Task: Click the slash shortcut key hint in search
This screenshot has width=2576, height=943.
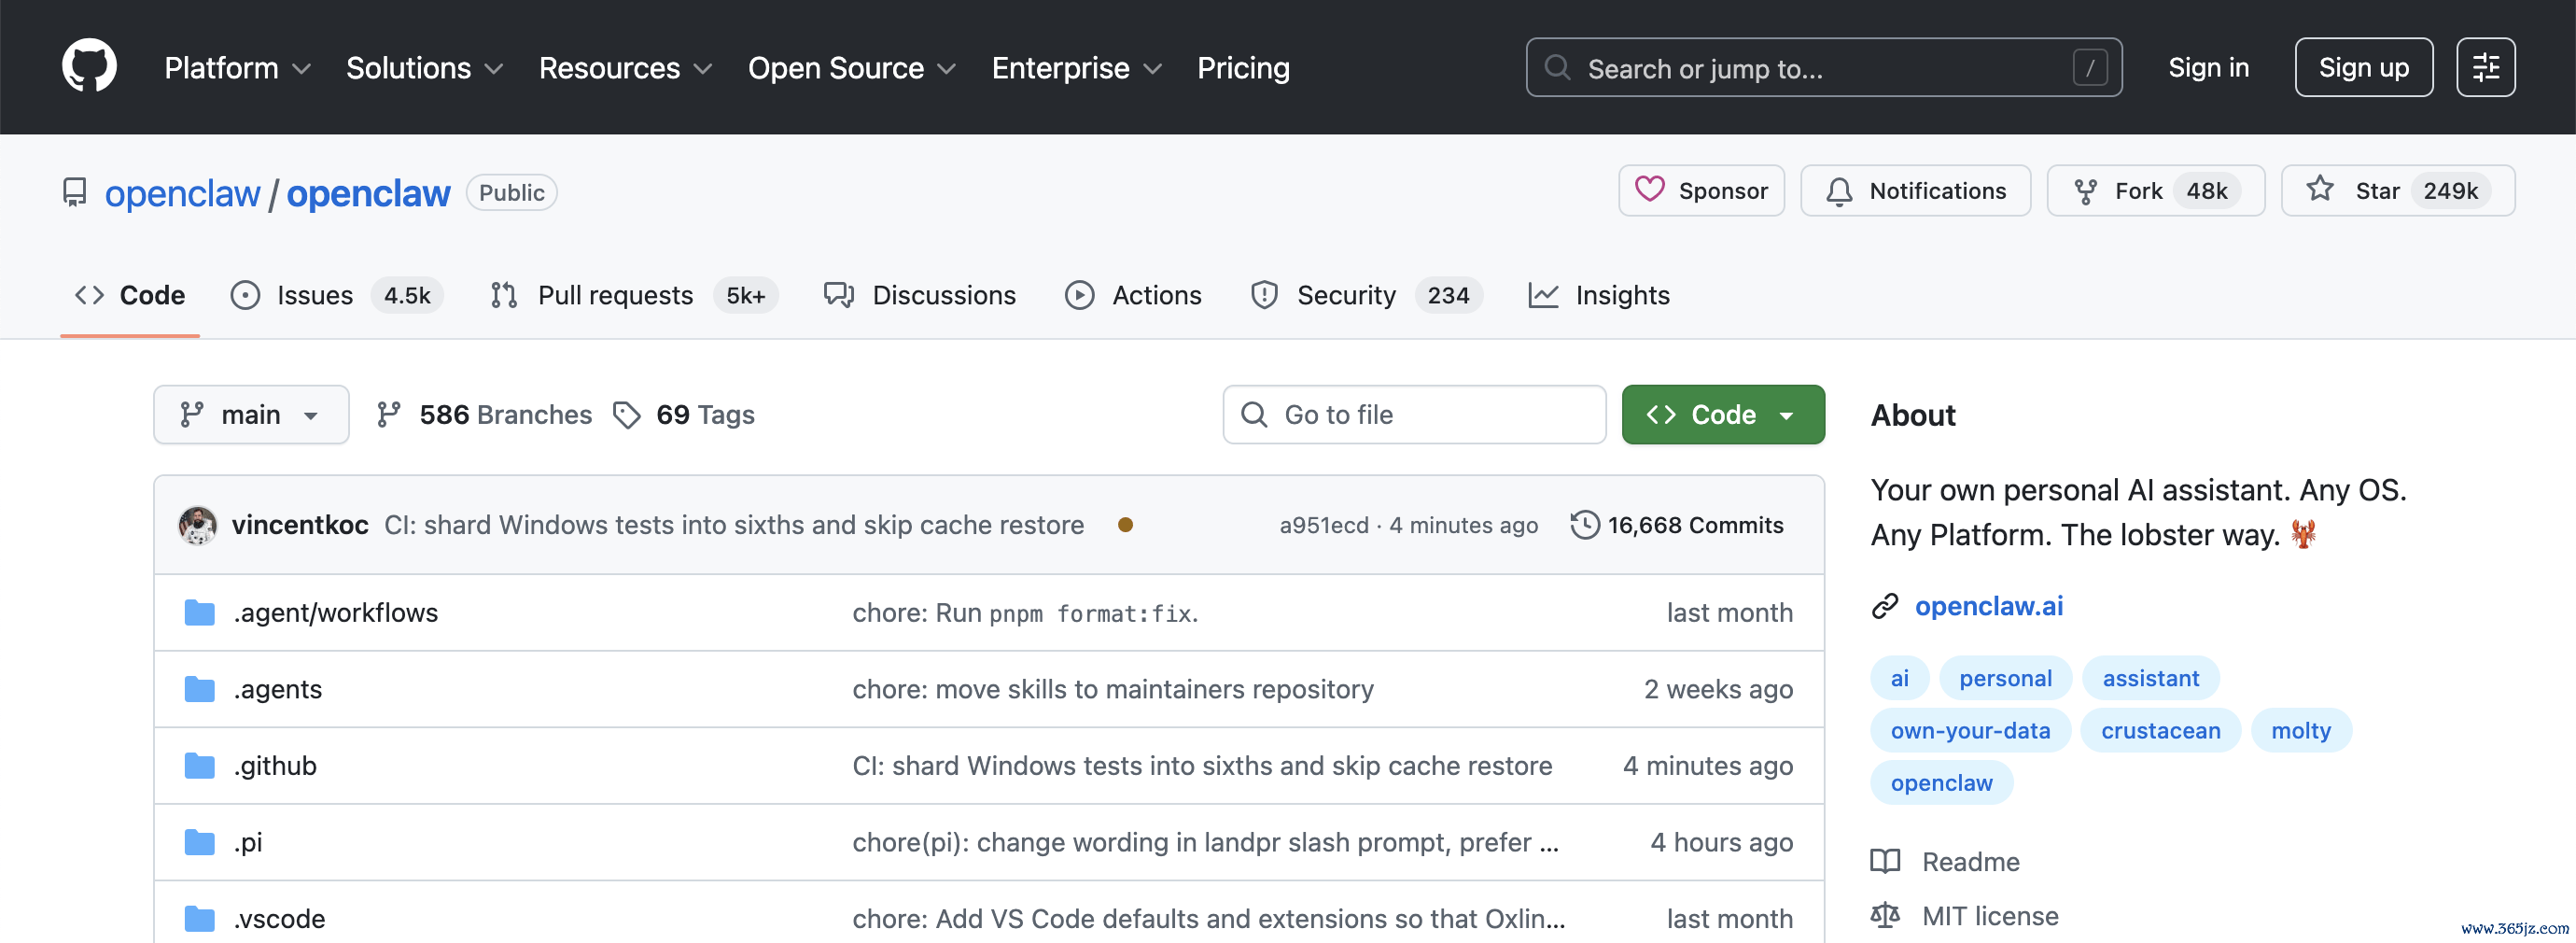Action: [2090, 68]
